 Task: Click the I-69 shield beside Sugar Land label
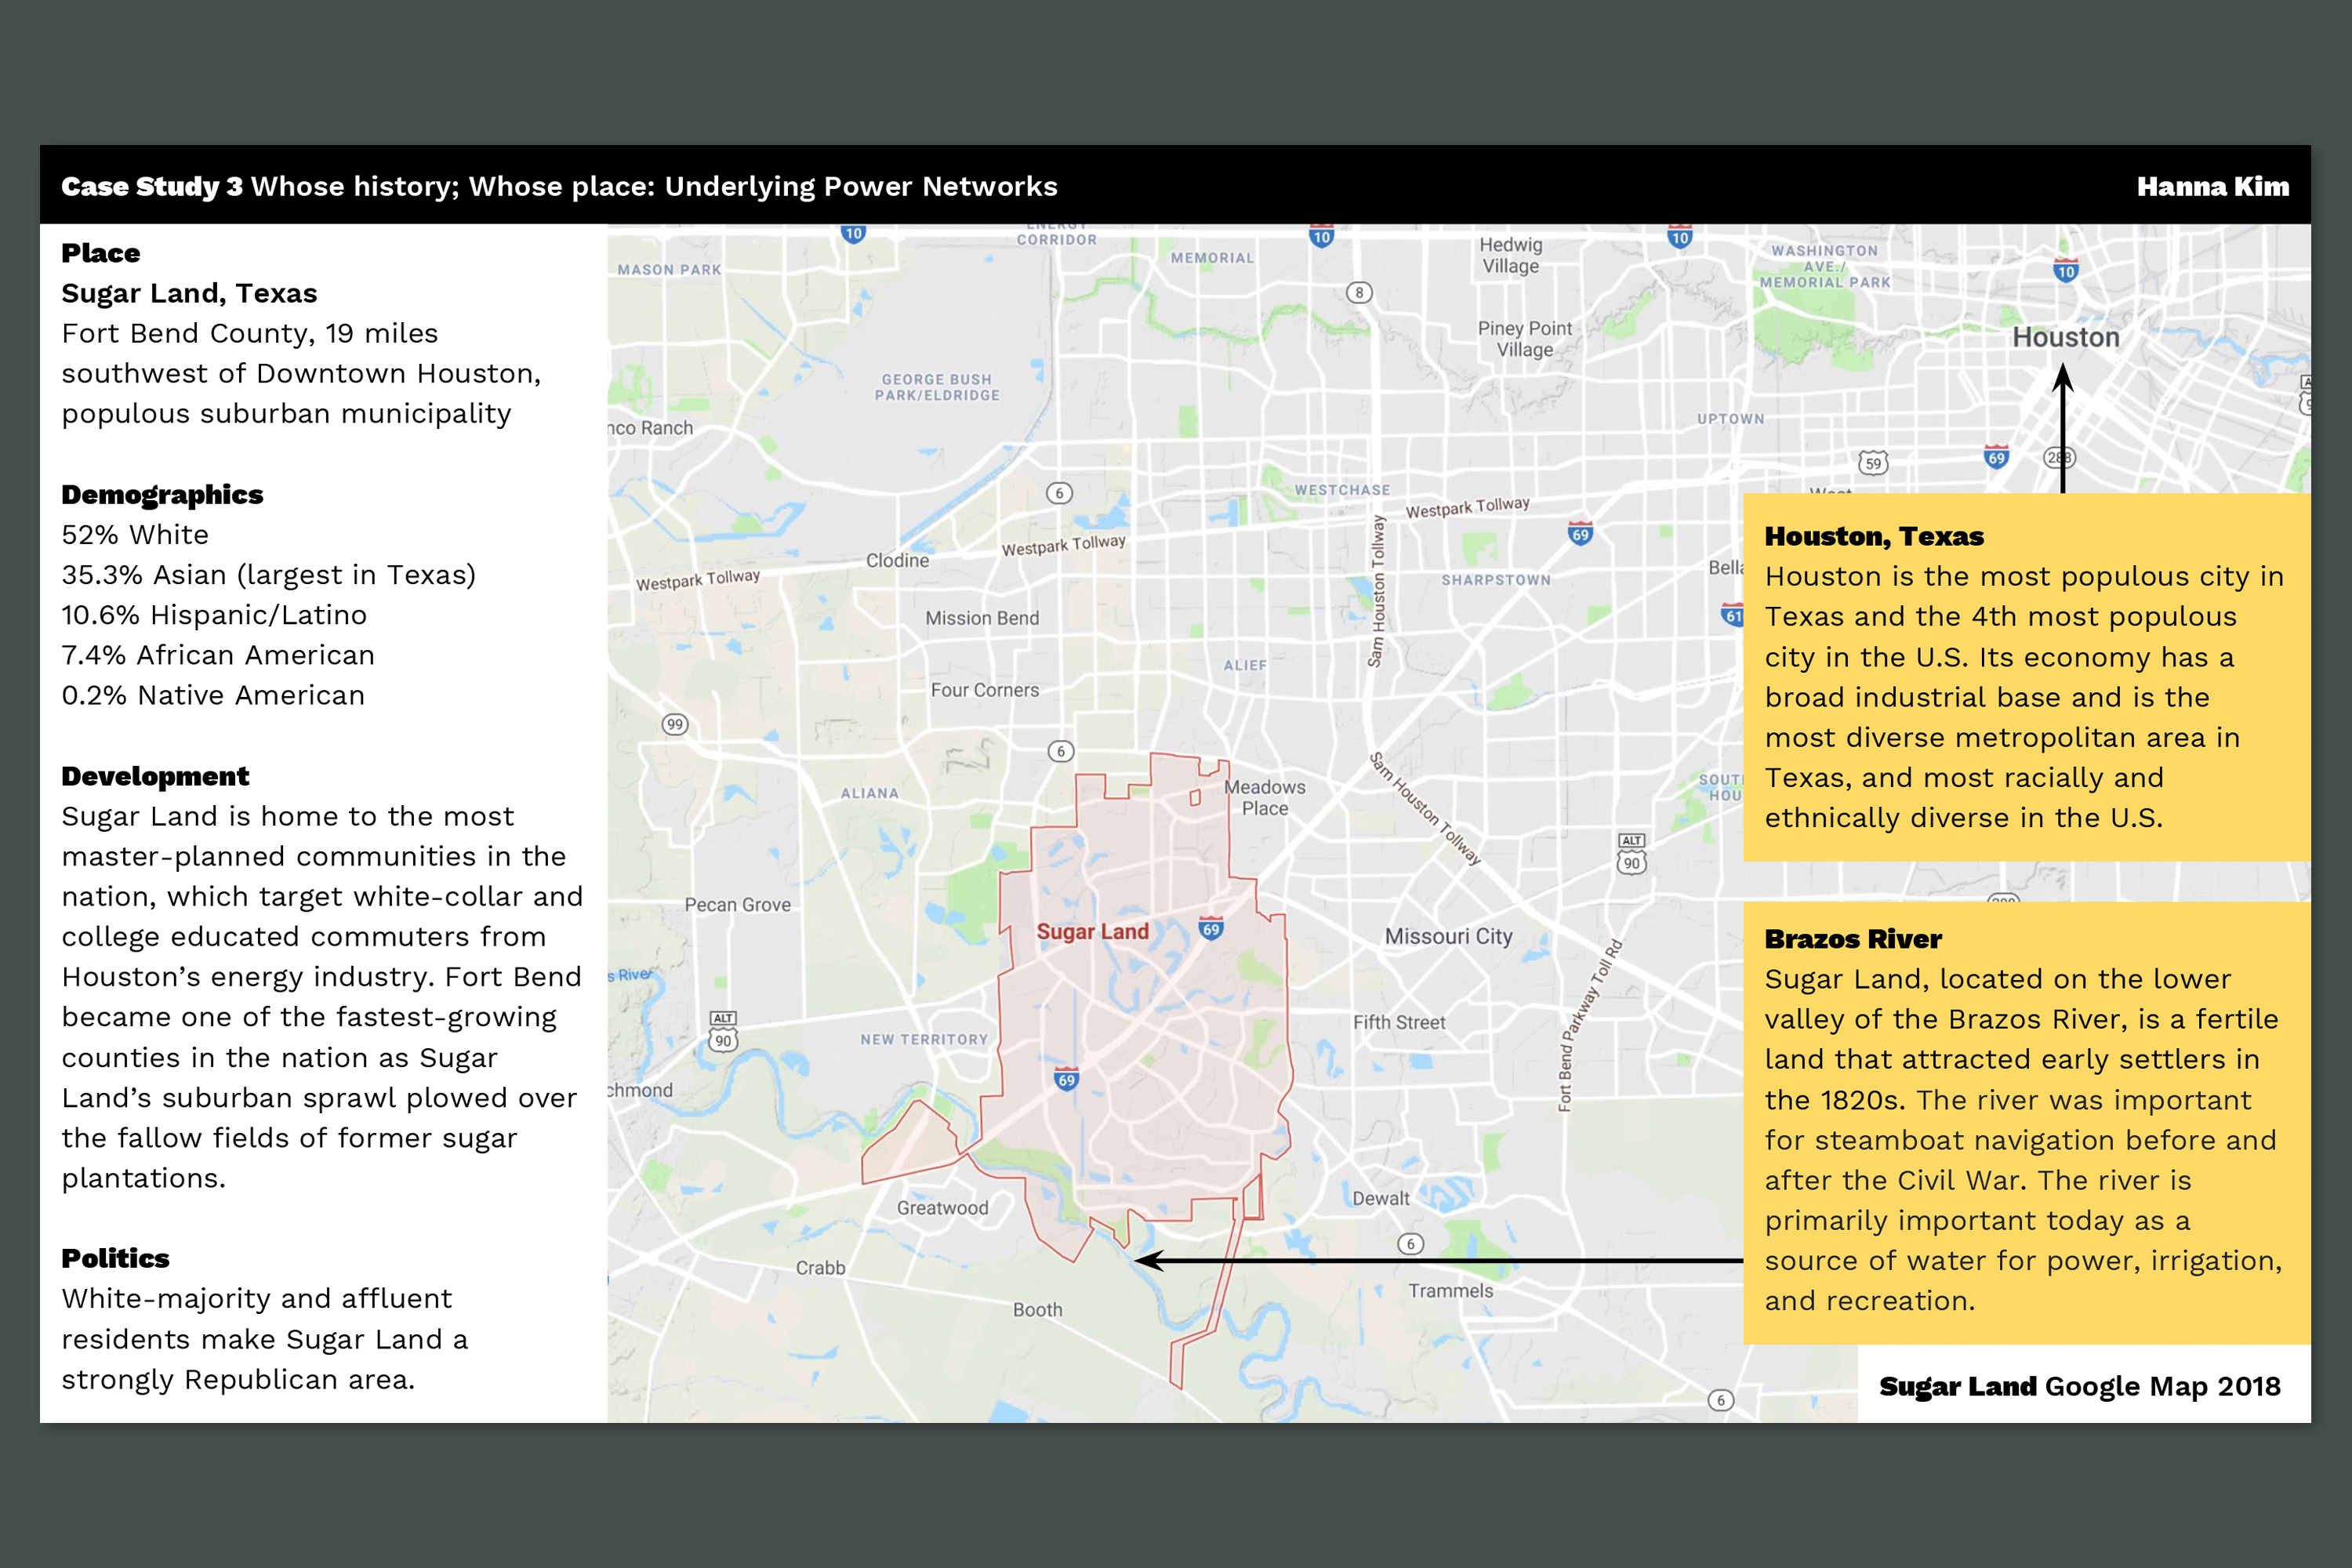coord(1211,929)
